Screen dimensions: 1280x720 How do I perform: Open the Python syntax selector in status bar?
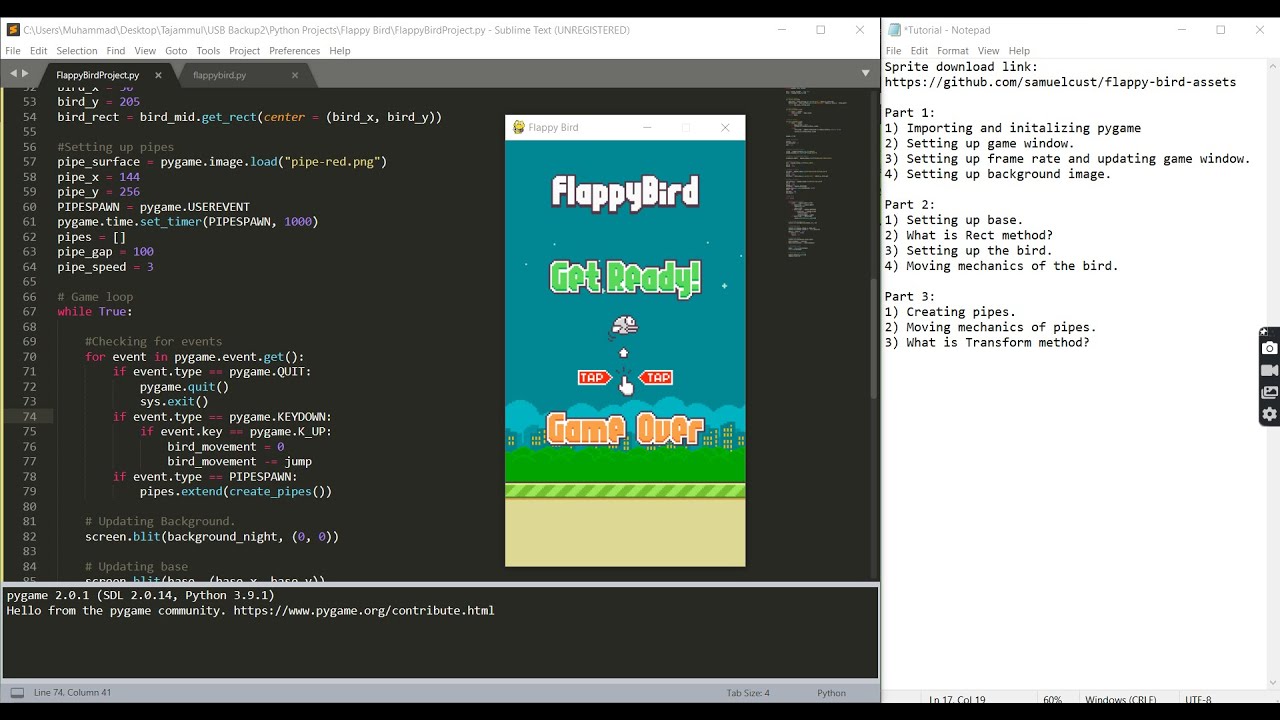[x=831, y=693]
